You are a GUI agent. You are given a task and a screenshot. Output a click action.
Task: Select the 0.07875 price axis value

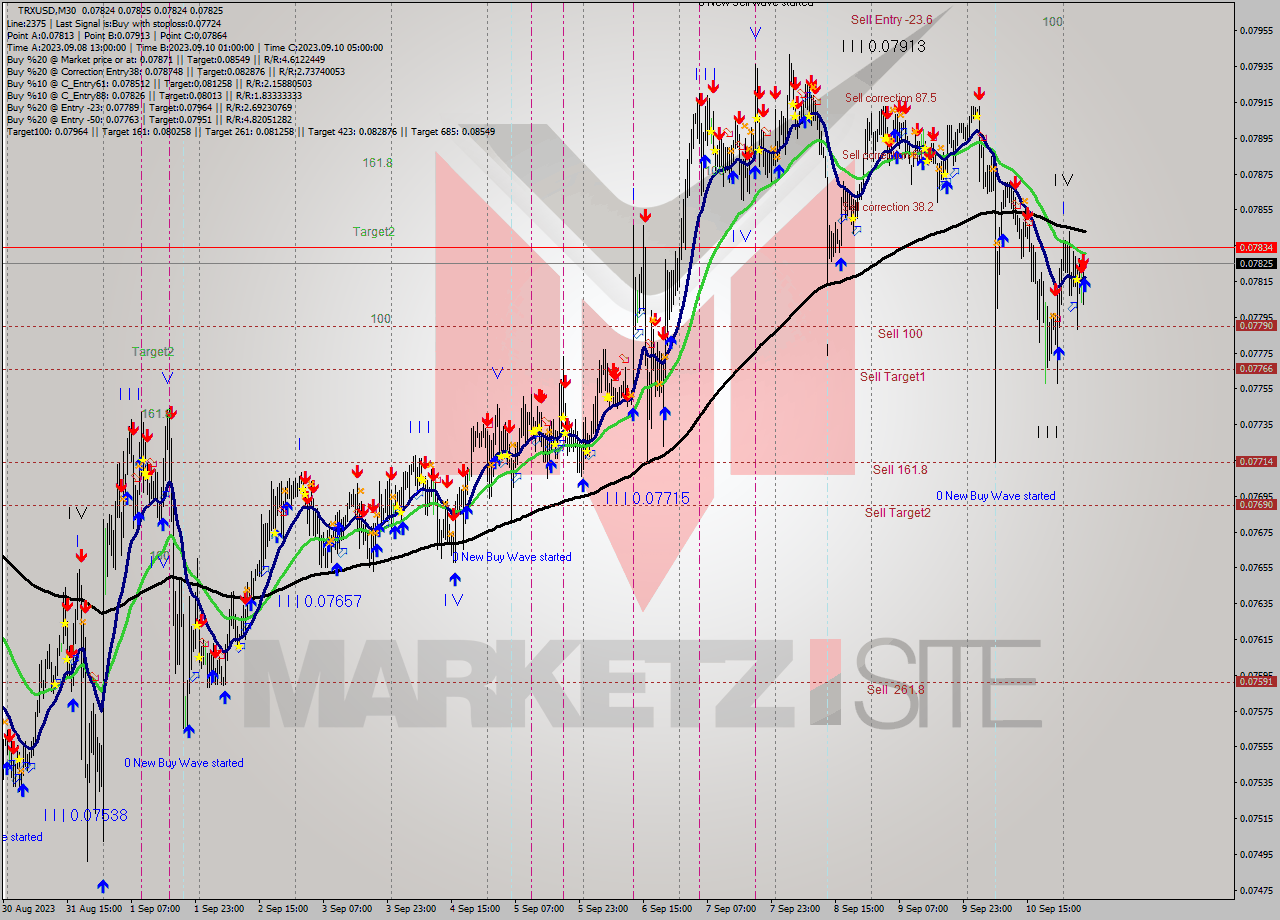(1256, 173)
